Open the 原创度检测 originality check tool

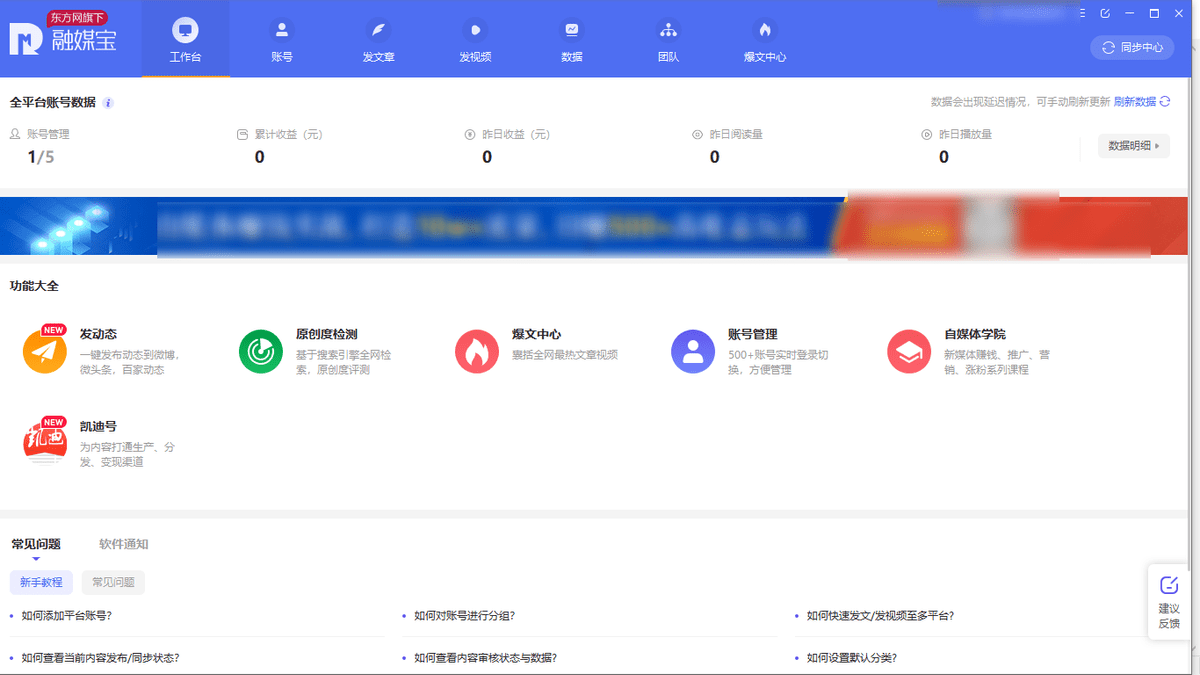coord(260,352)
